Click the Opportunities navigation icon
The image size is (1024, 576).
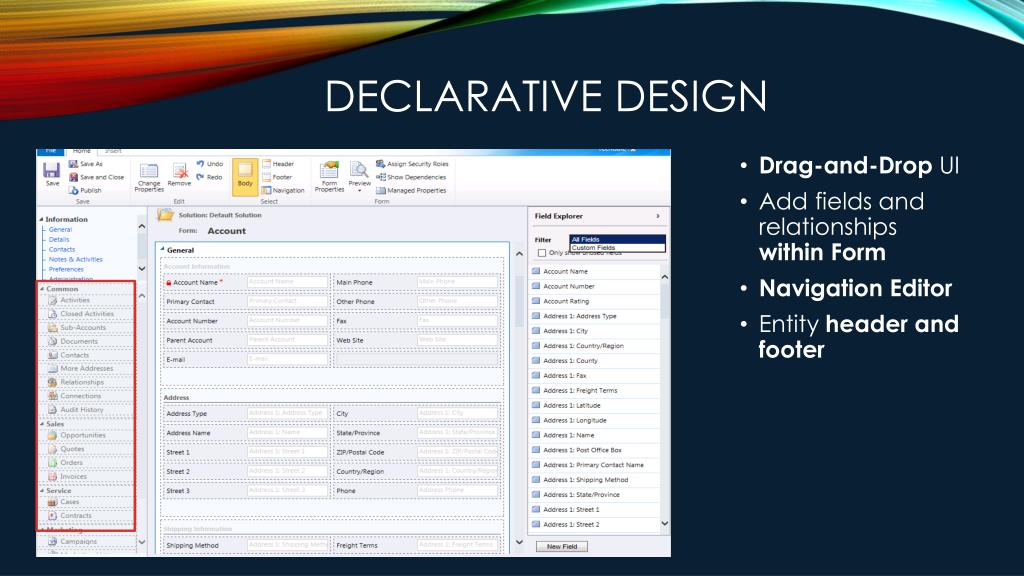[52, 435]
